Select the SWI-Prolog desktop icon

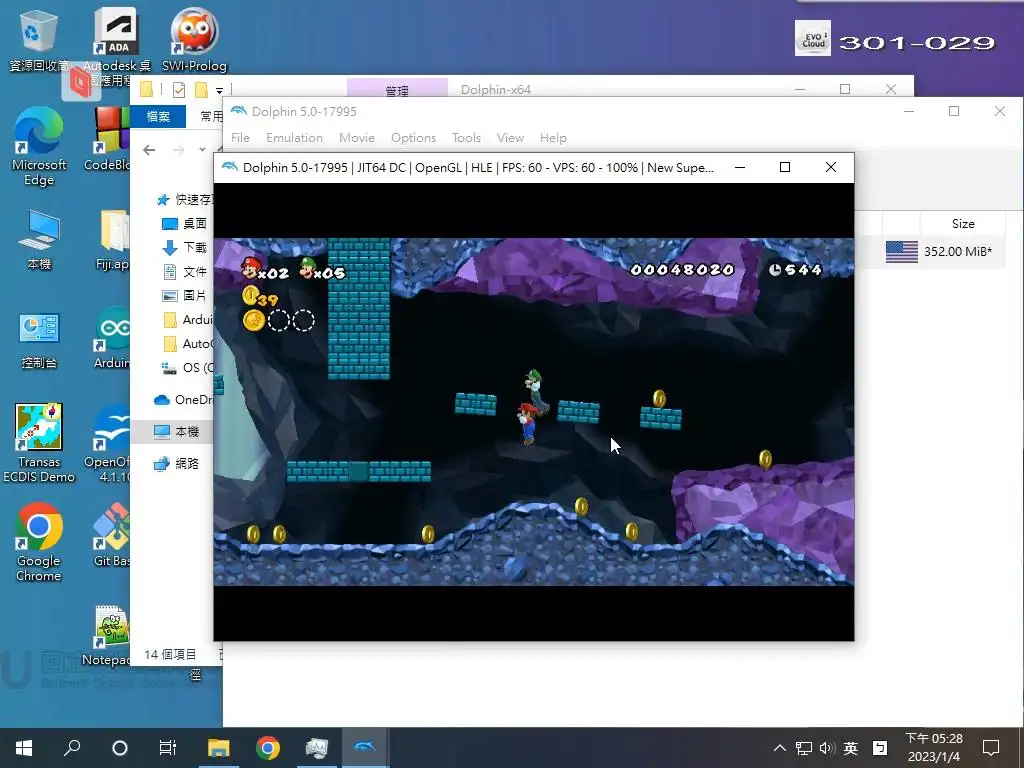pos(194,40)
